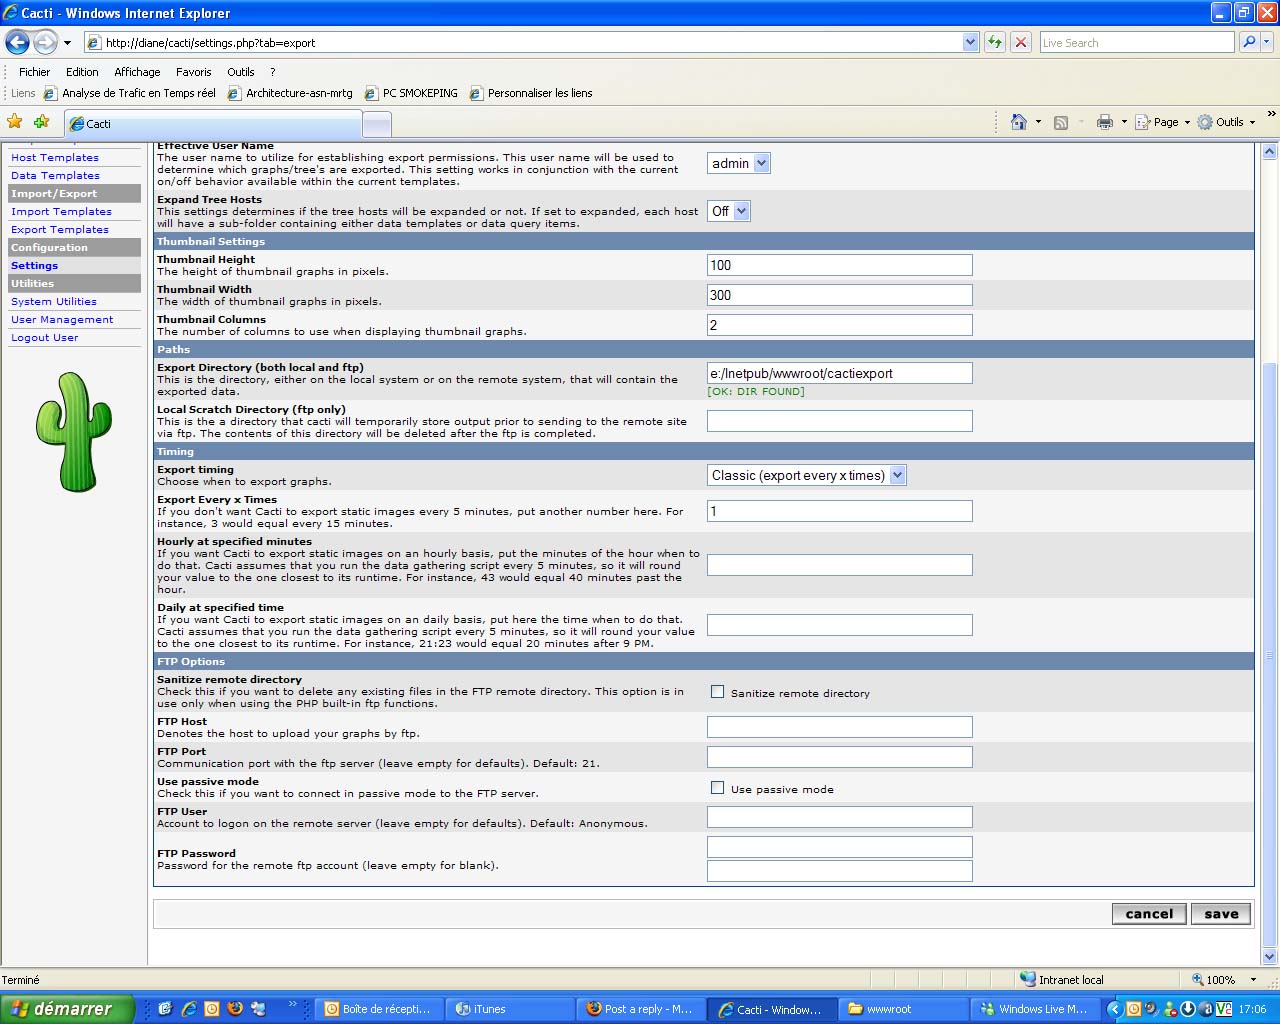
Task: Click the Stop loading red X icon
Action: pos(1020,42)
